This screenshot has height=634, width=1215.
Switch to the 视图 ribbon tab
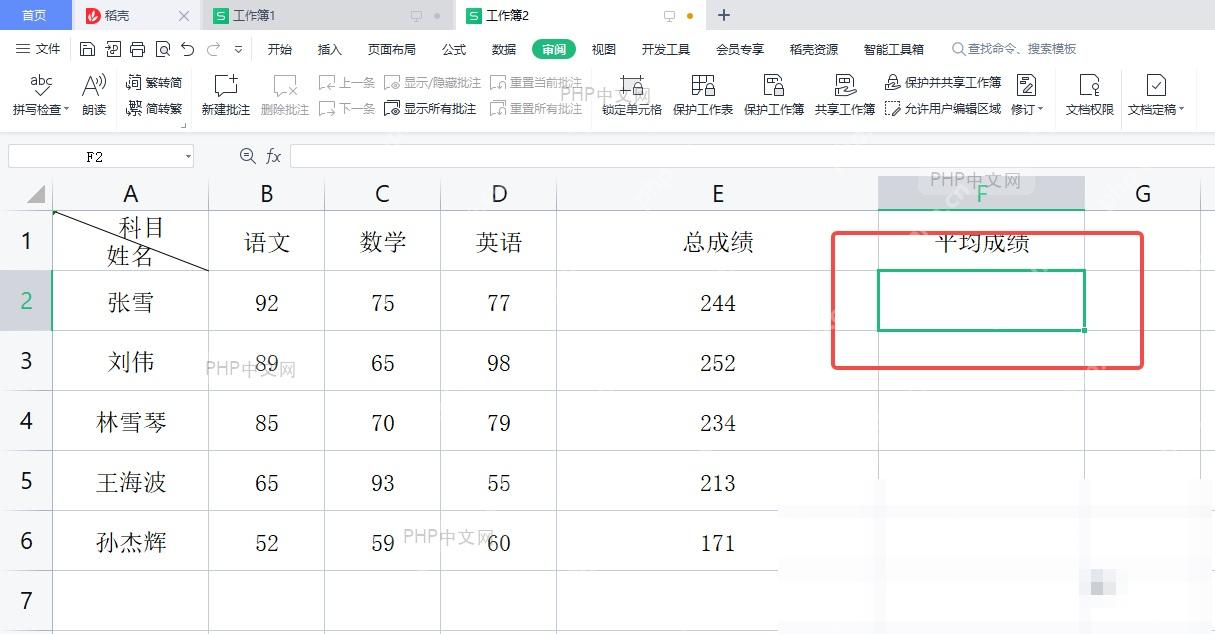pyautogui.click(x=604, y=49)
